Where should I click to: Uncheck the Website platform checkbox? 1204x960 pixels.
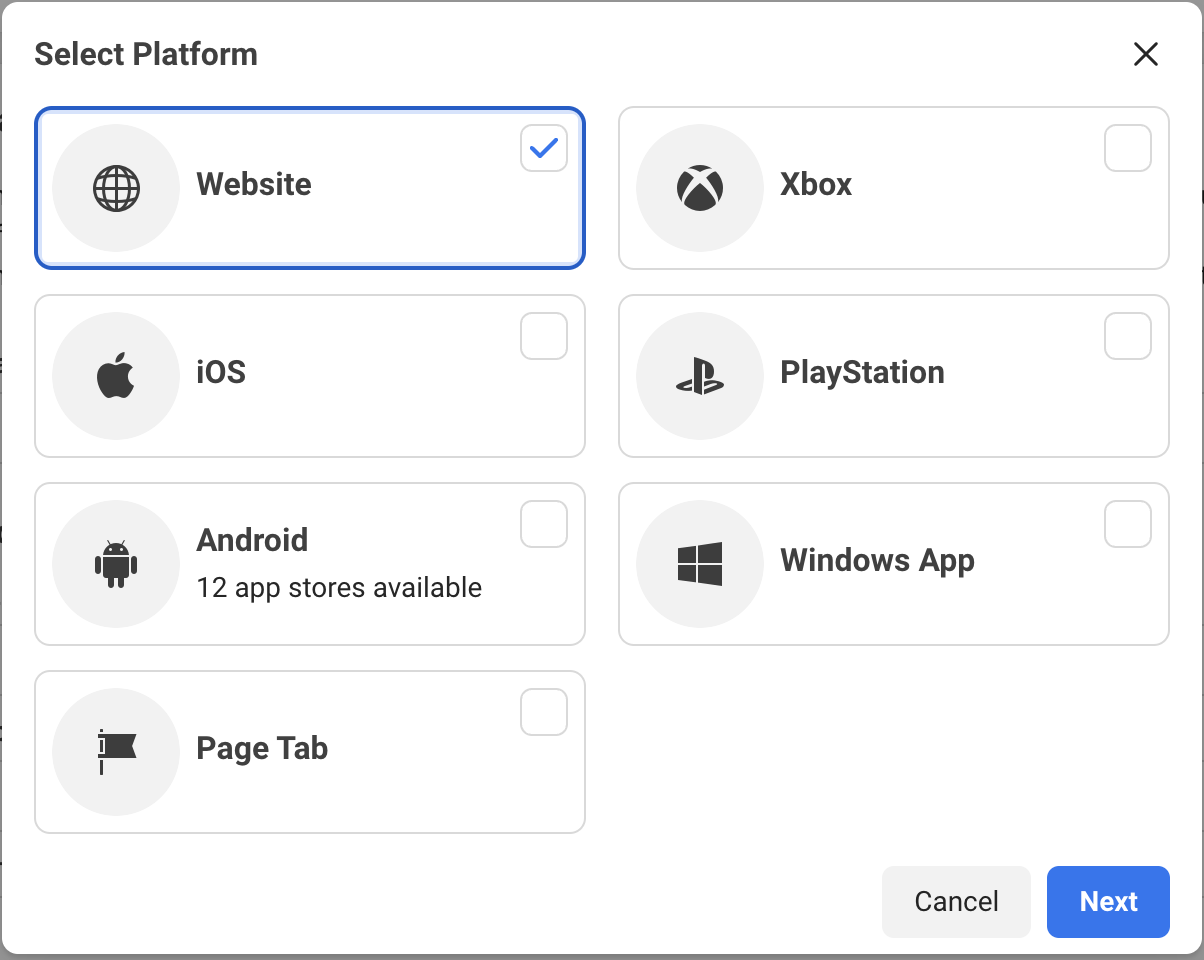click(544, 148)
